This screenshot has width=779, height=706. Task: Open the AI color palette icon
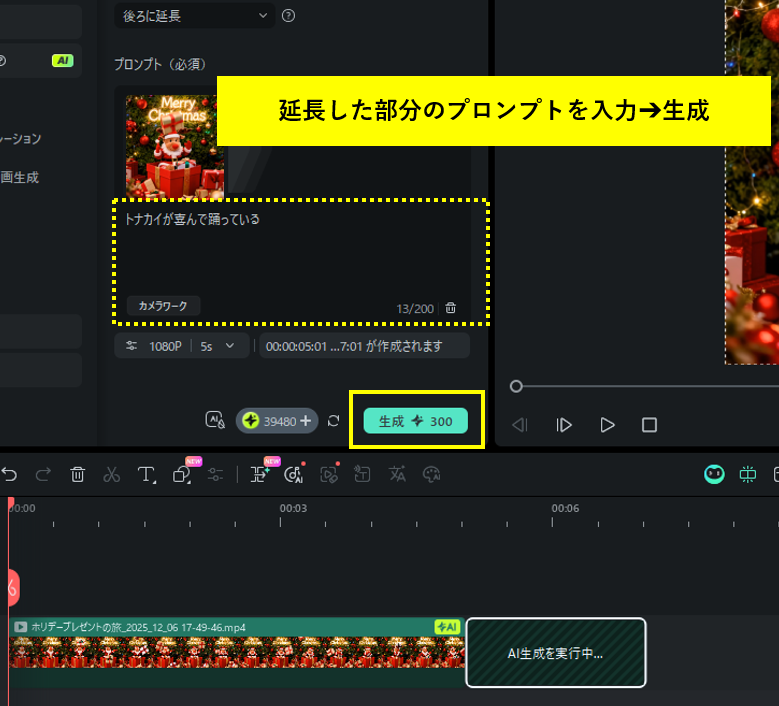tap(431, 474)
